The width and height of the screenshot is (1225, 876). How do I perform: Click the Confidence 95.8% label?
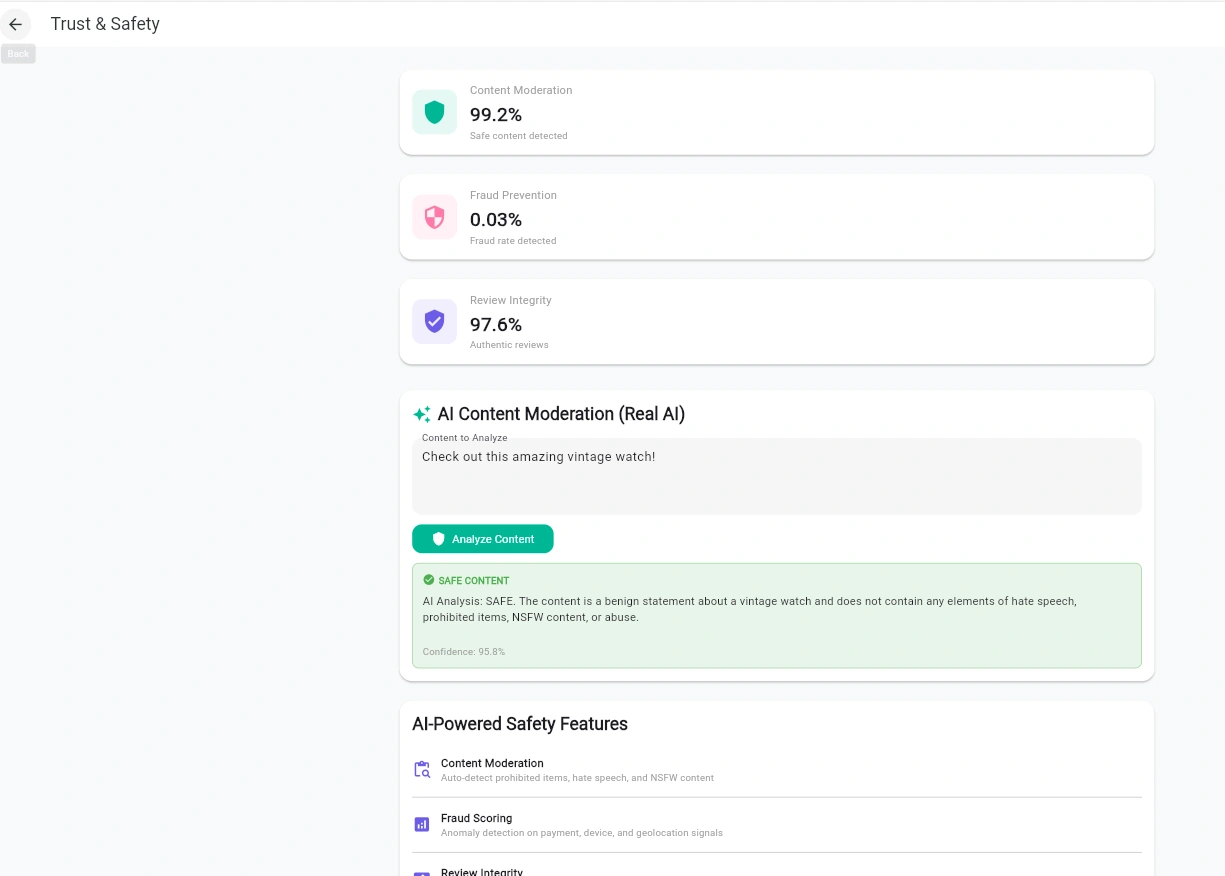(x=464, y=652)
